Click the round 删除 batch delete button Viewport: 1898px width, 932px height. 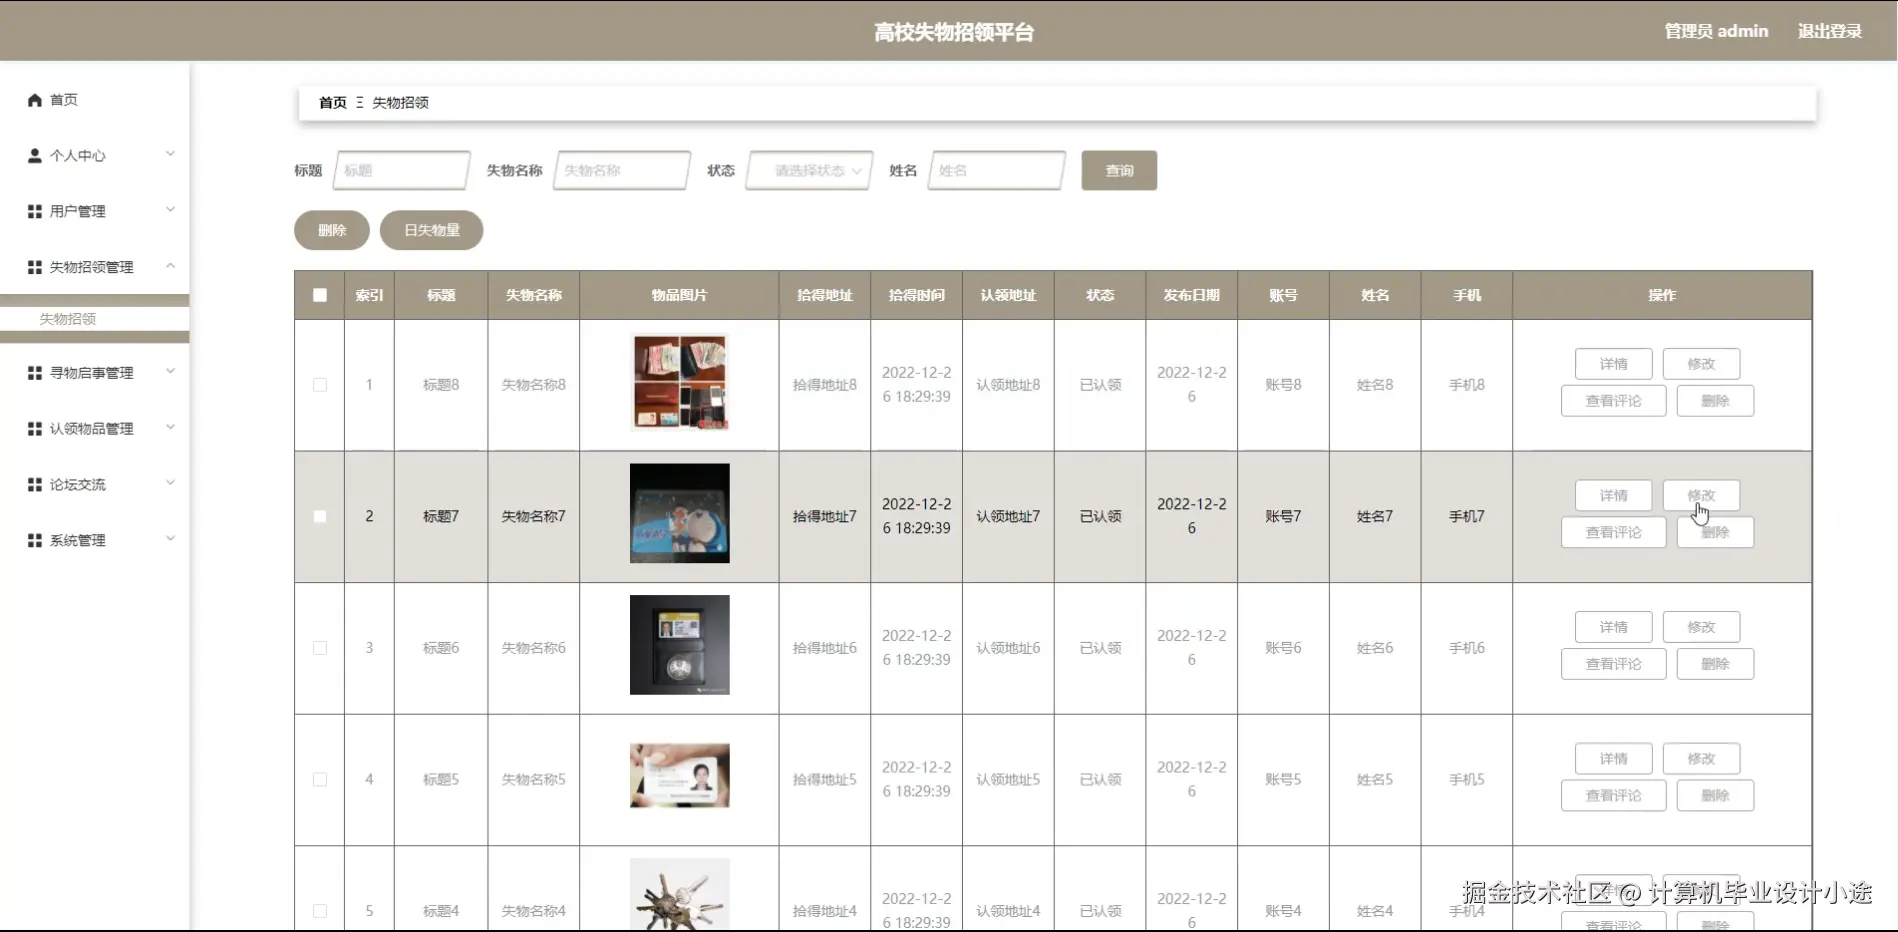[x=332, y=230]
